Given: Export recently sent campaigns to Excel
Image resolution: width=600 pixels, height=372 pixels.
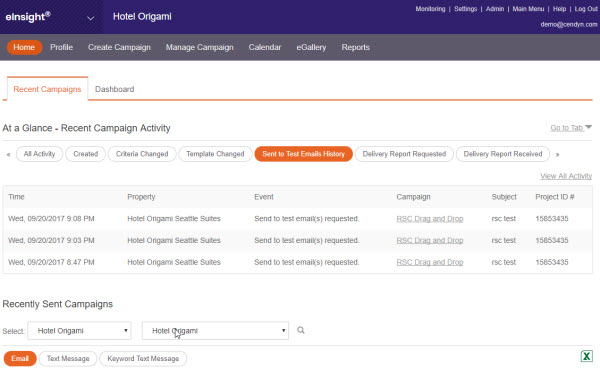Looking at the screenshot, I should point(586,356).
